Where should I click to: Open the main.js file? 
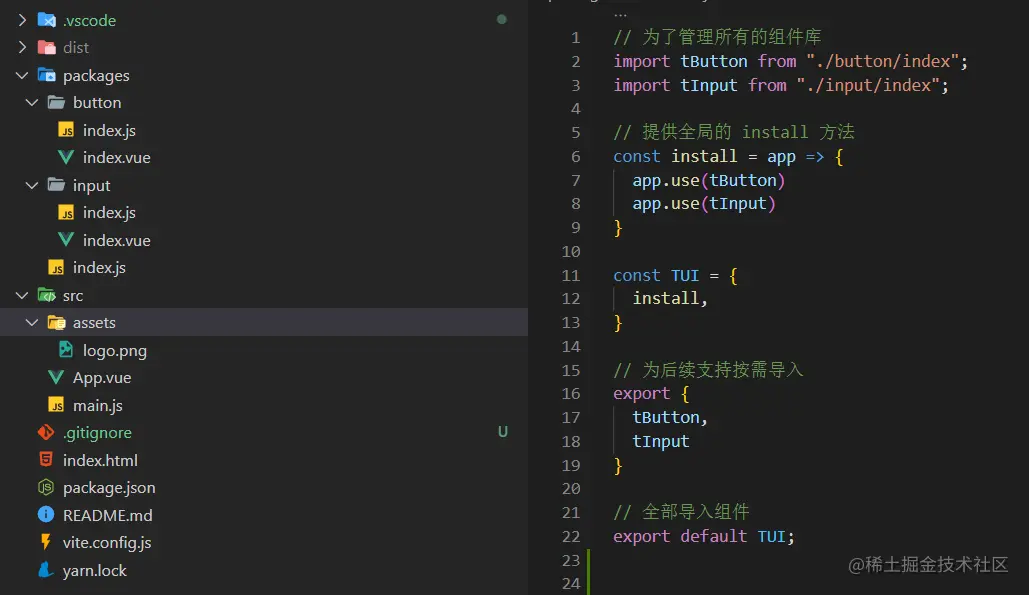point(98,405)
